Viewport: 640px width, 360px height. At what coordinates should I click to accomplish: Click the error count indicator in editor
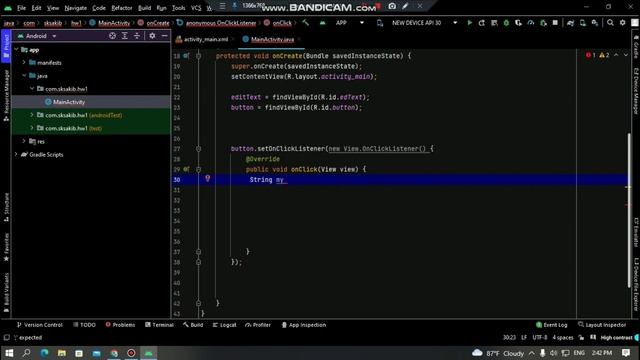tap(591, 55)
